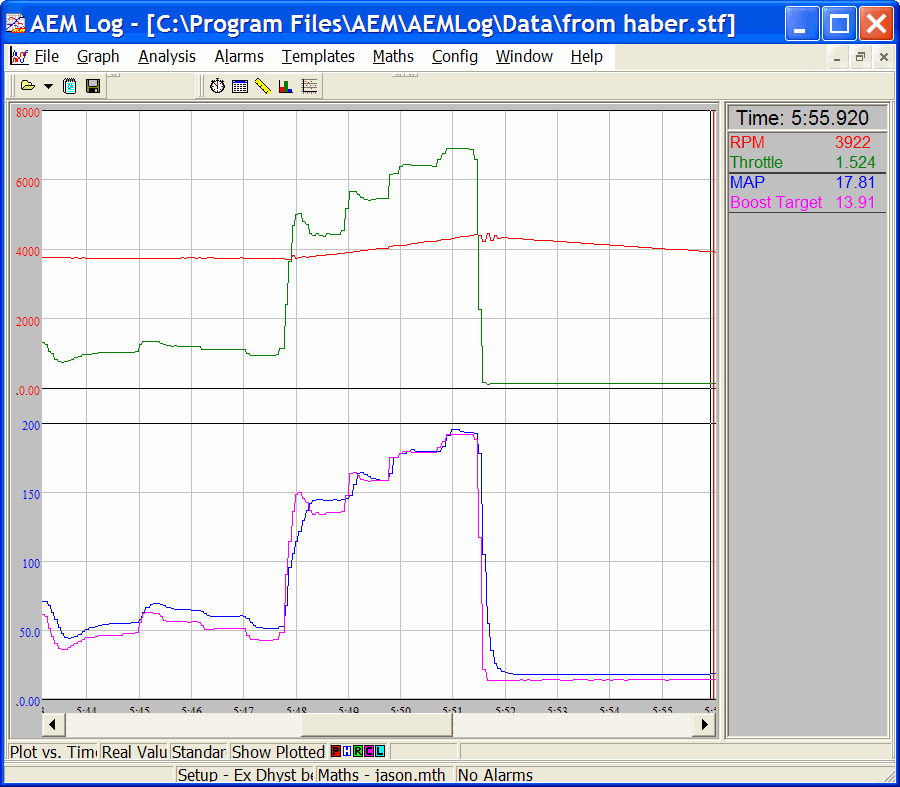Maximize the AEM Log window
The width and height of the screenshot is (900, 787).
839,24
